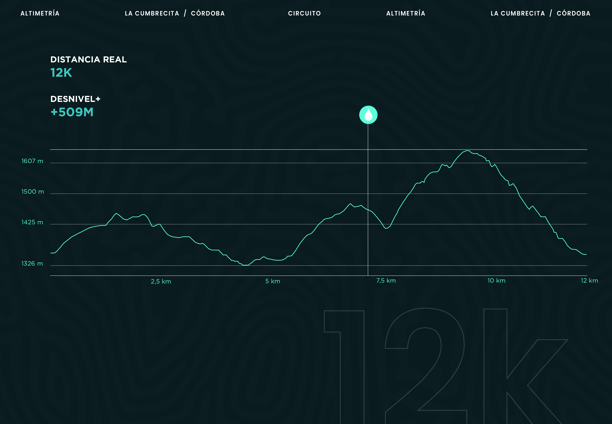Click the 2,5 km axis label
The height and width of the screenshot is (424, 612).
click(161, 281)
